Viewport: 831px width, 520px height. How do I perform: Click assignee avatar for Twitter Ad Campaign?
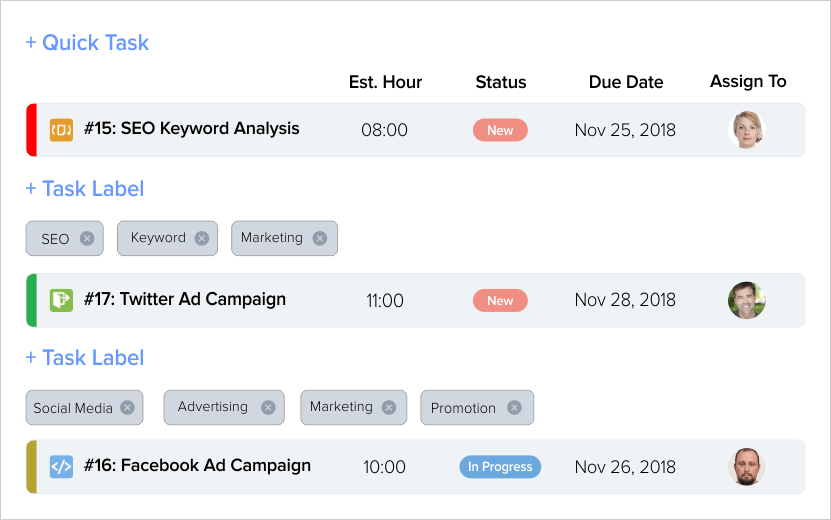[747, 300]
